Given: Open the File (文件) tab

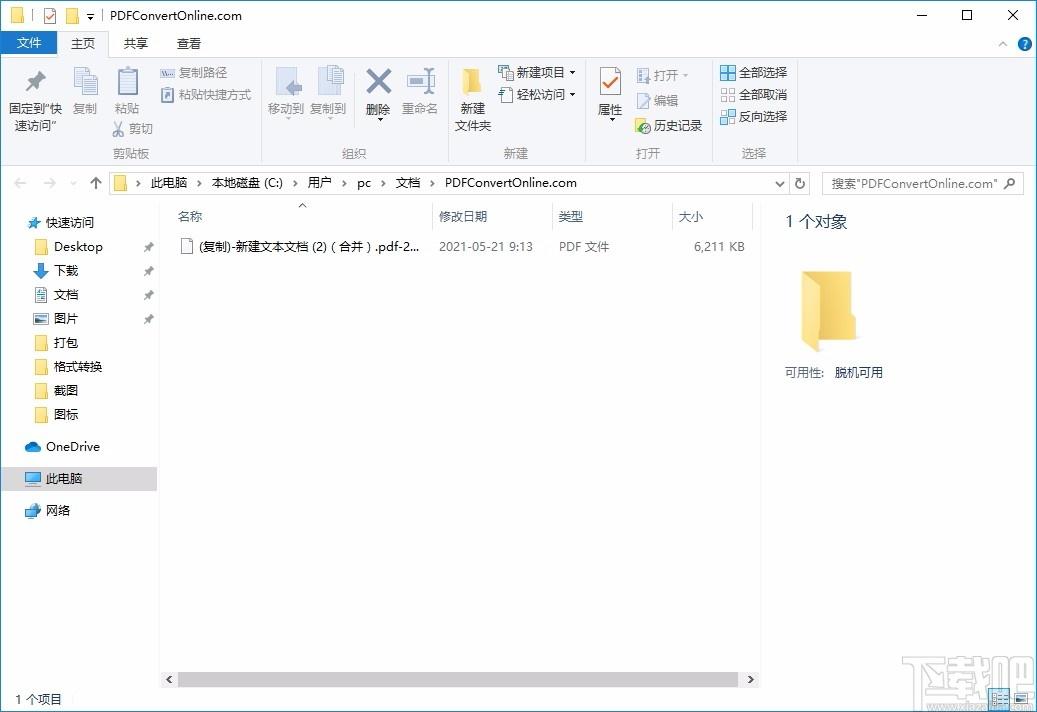Looking at the screenshot, I should (28, 43).
